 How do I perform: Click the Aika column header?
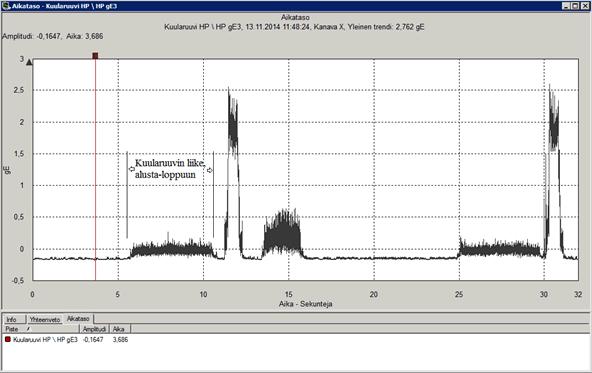(x=120, y=329)
